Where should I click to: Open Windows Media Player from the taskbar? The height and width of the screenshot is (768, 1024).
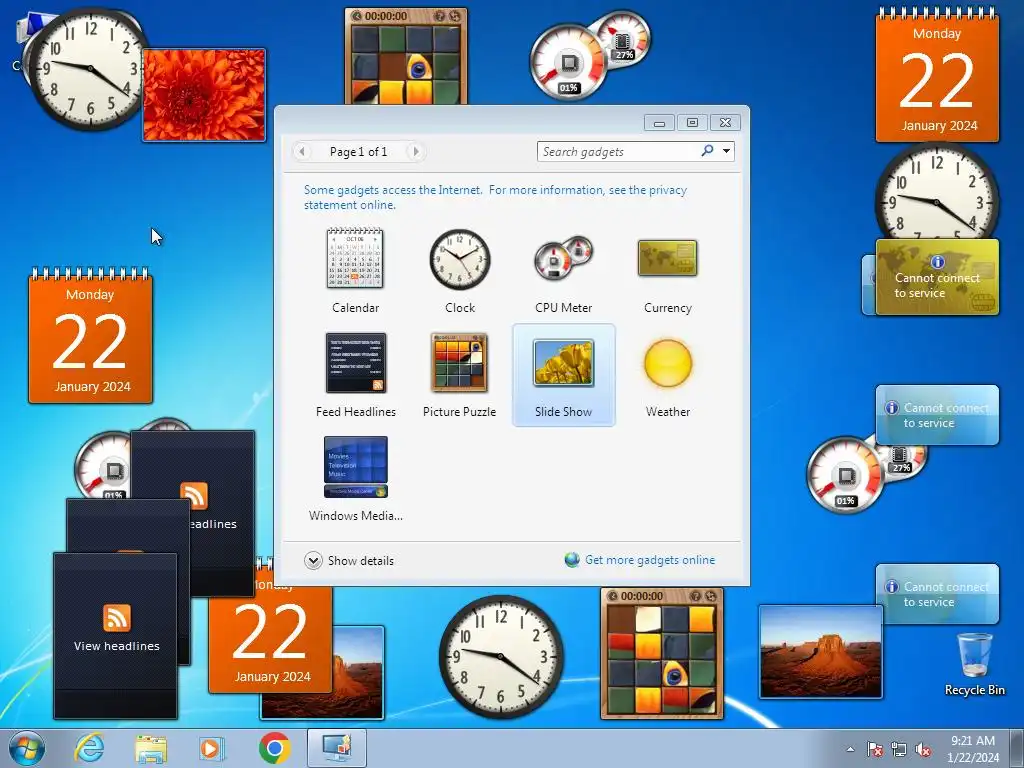click(212, 748)
